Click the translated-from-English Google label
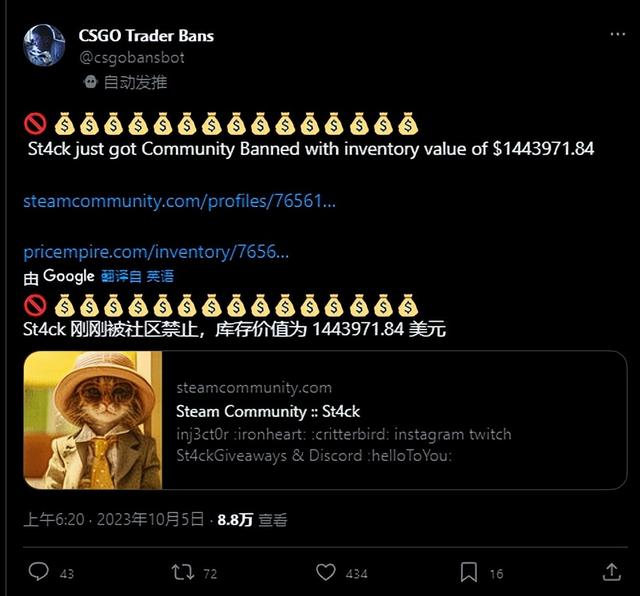Viewport: 640px width, 596px height. [137, 276]
